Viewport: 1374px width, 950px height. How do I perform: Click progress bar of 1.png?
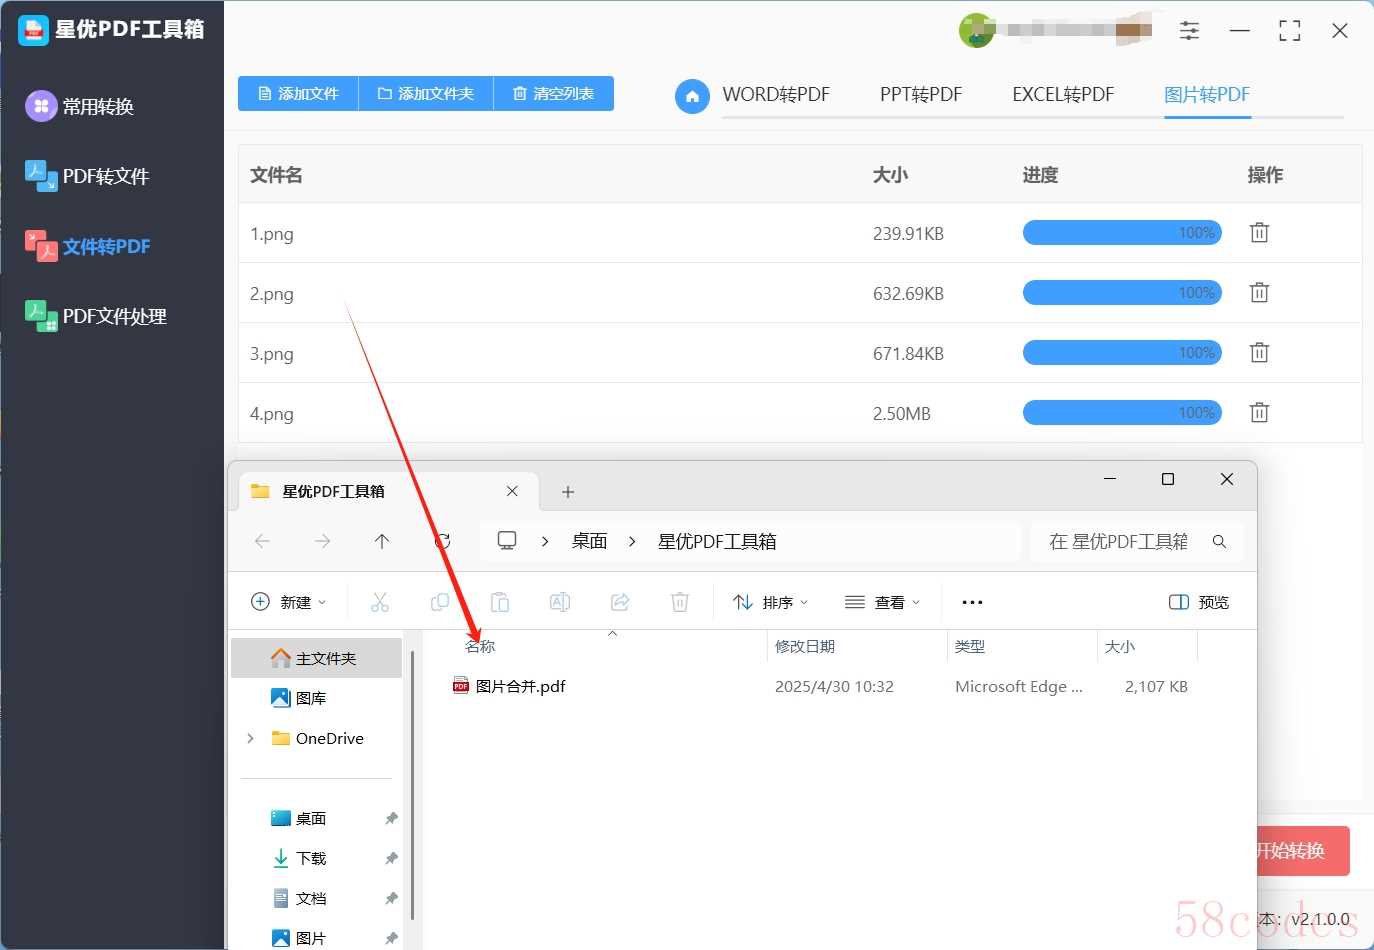pyautogui.click(x=1122, y=233)
